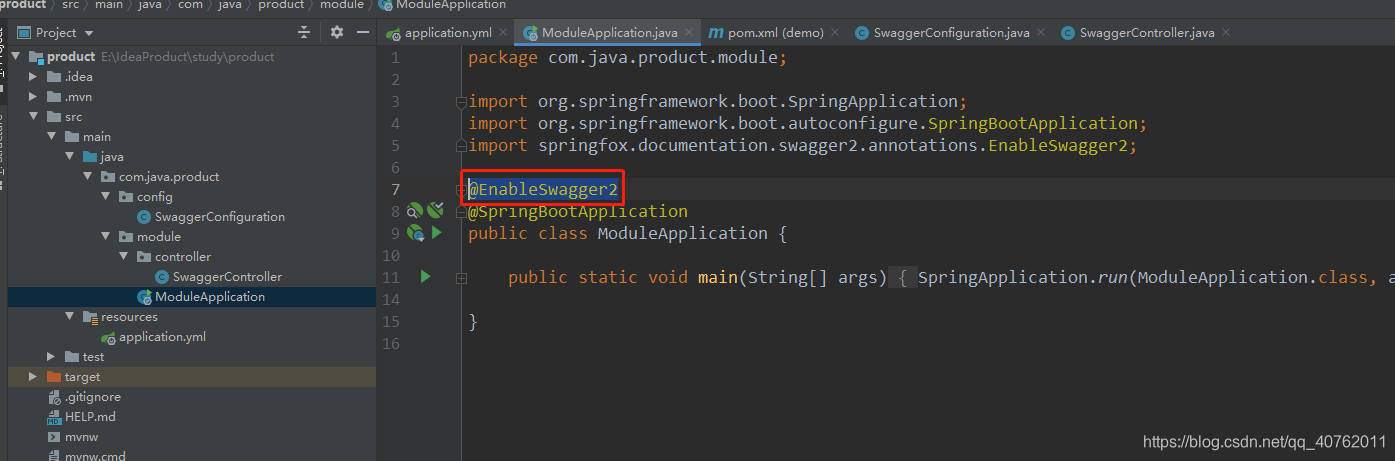Close the ModuleApplication.java tab
The height and width of the screenshot is (461, 1395).
click(x=690, y=33)
